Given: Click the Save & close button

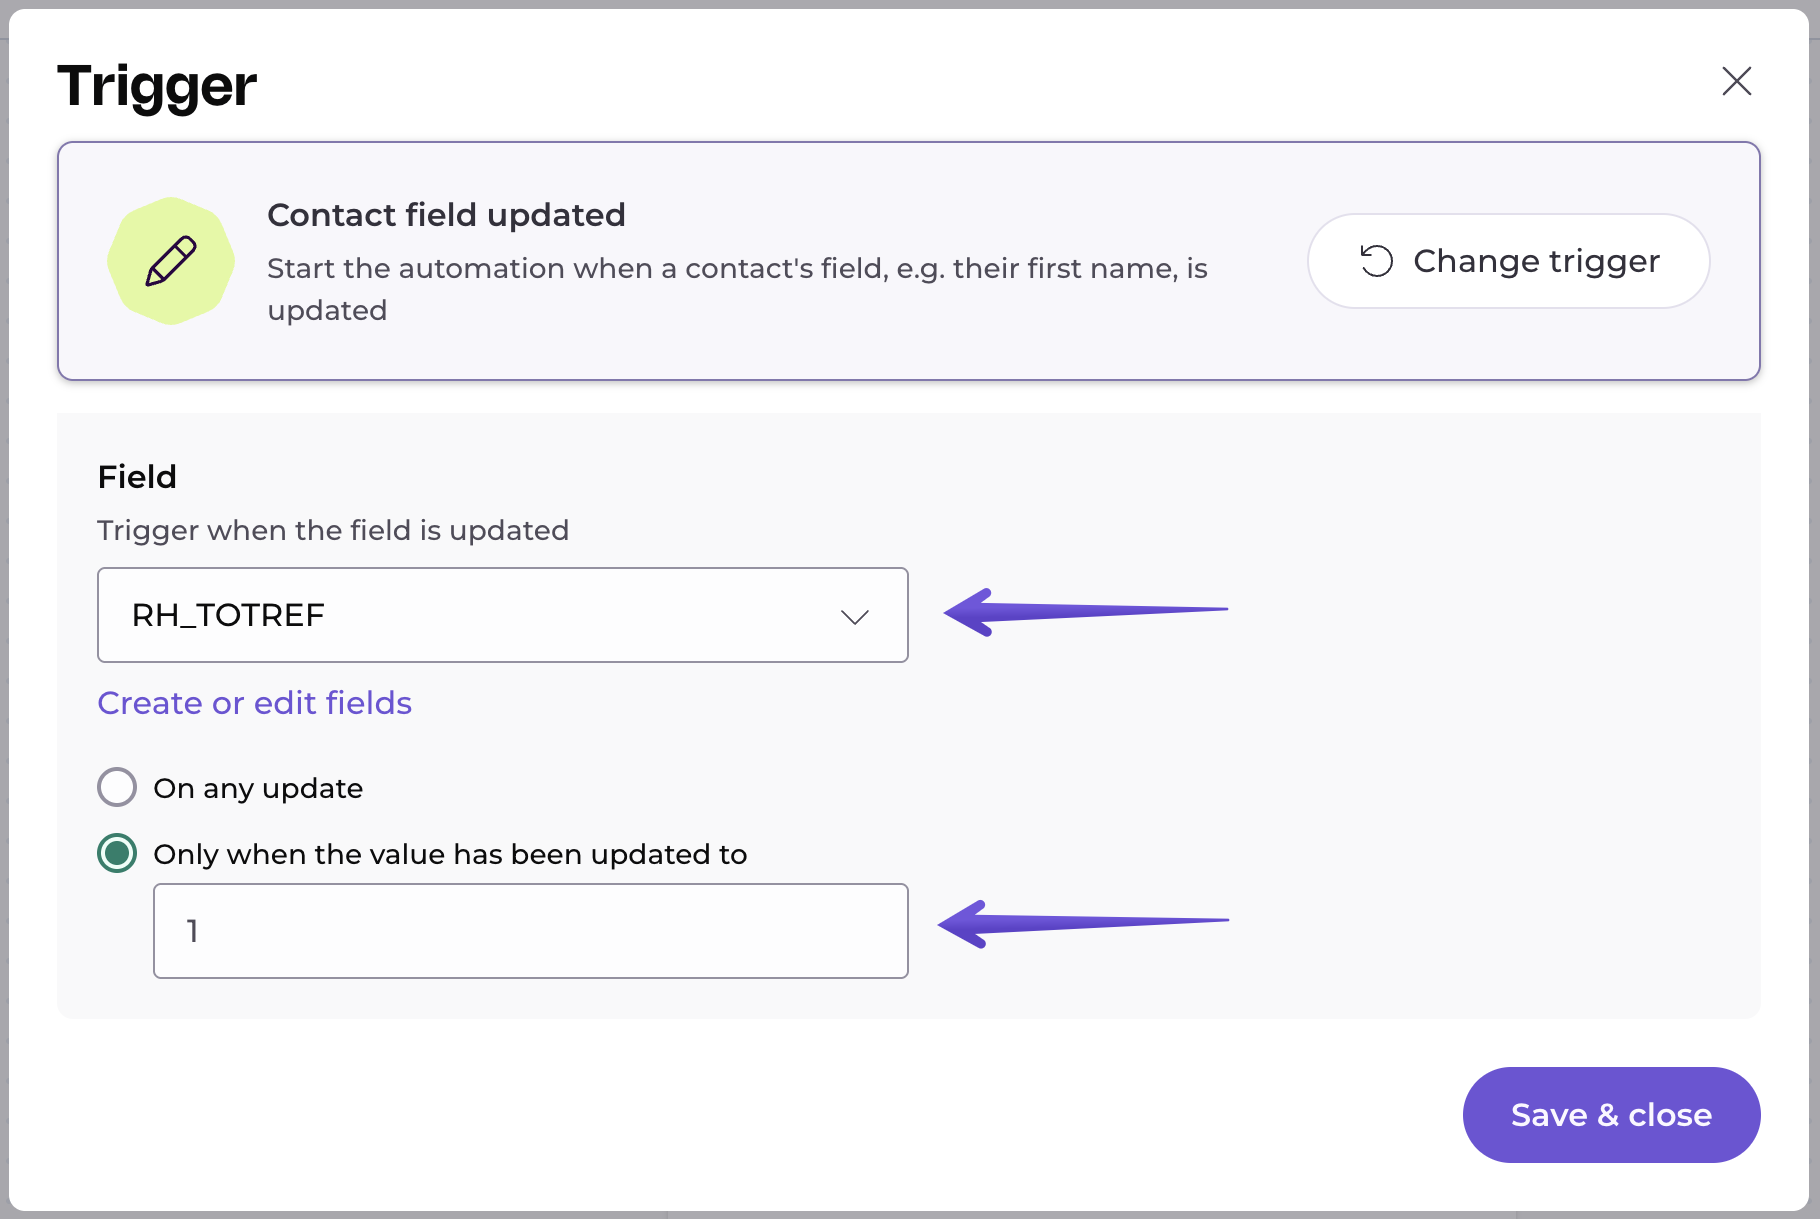Looking at the screenshot, I should (1610, 1114).
